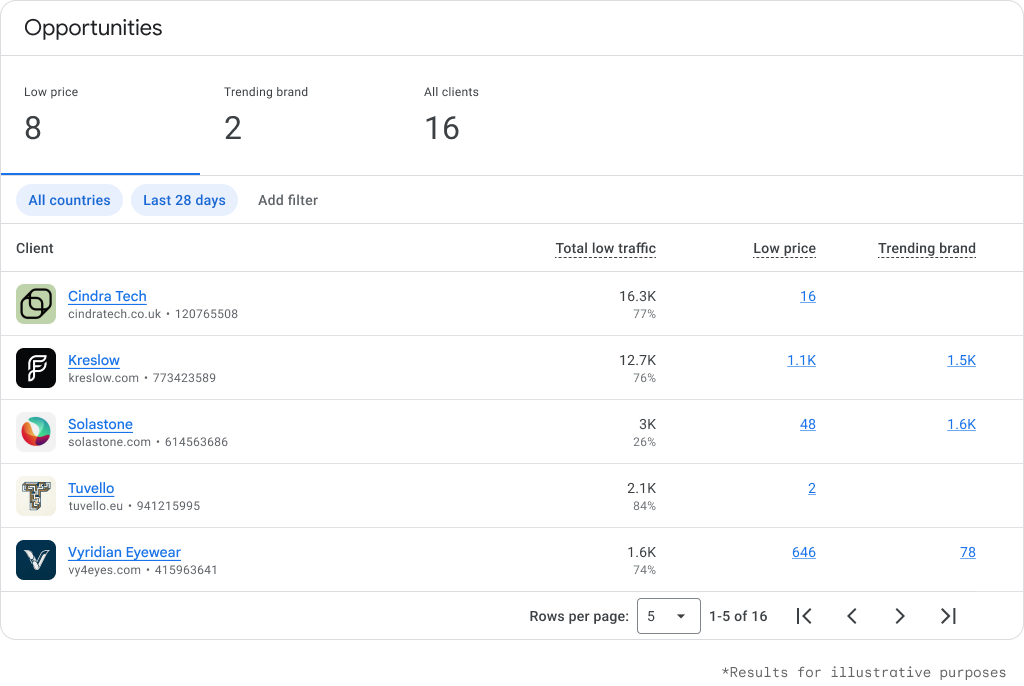Click the Tuvello logo icon

point(36,496)
